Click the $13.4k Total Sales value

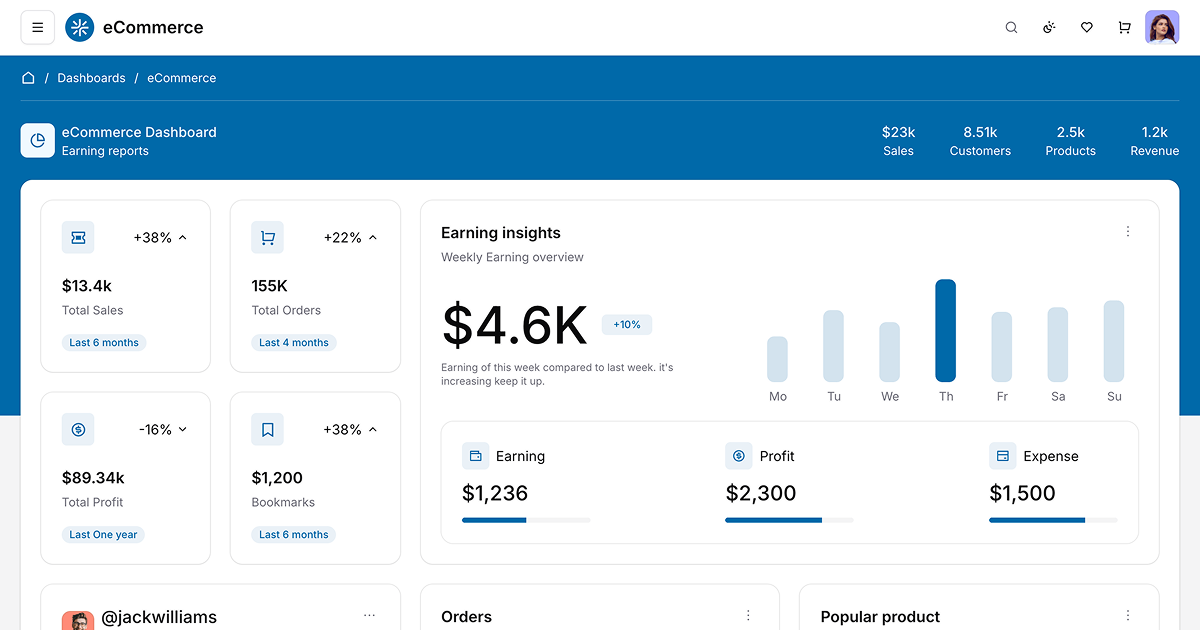(87, 286)
